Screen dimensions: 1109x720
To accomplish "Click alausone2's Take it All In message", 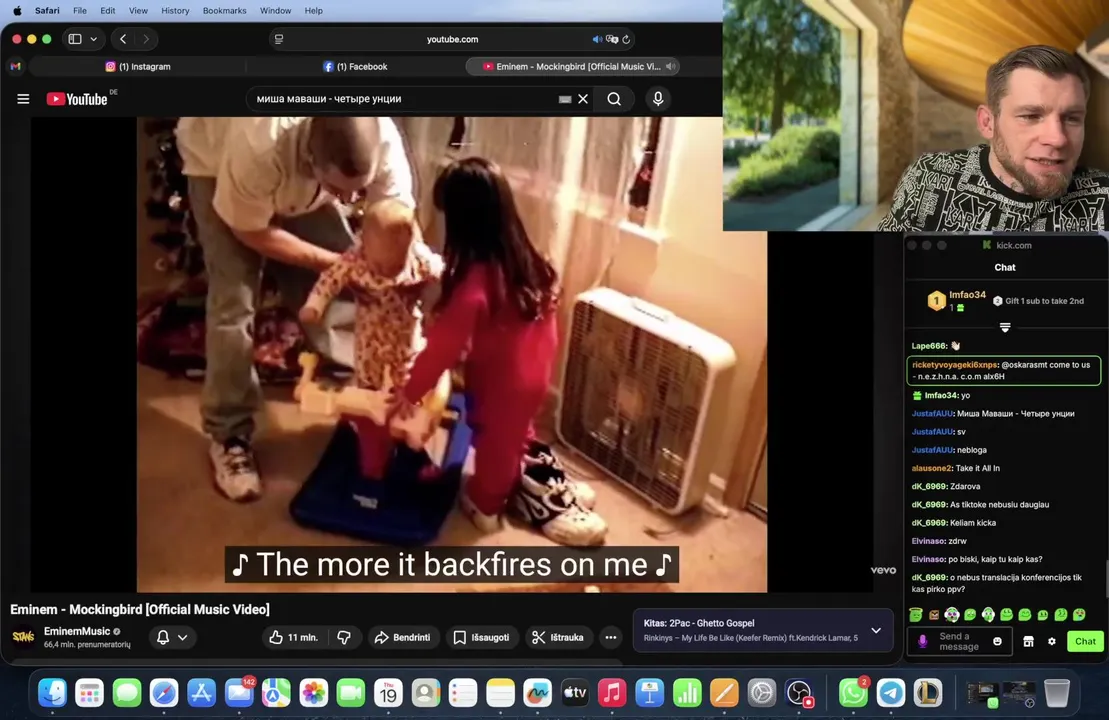I will tap(956, 468).
